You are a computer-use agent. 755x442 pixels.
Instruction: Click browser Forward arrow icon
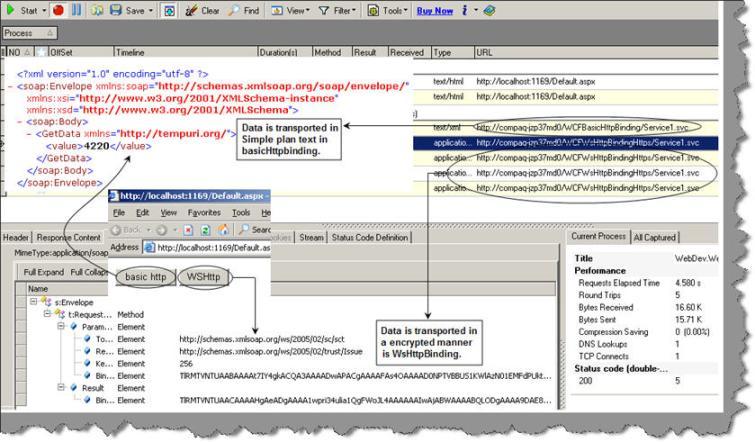pyautogui.click(x=161, y=230)
